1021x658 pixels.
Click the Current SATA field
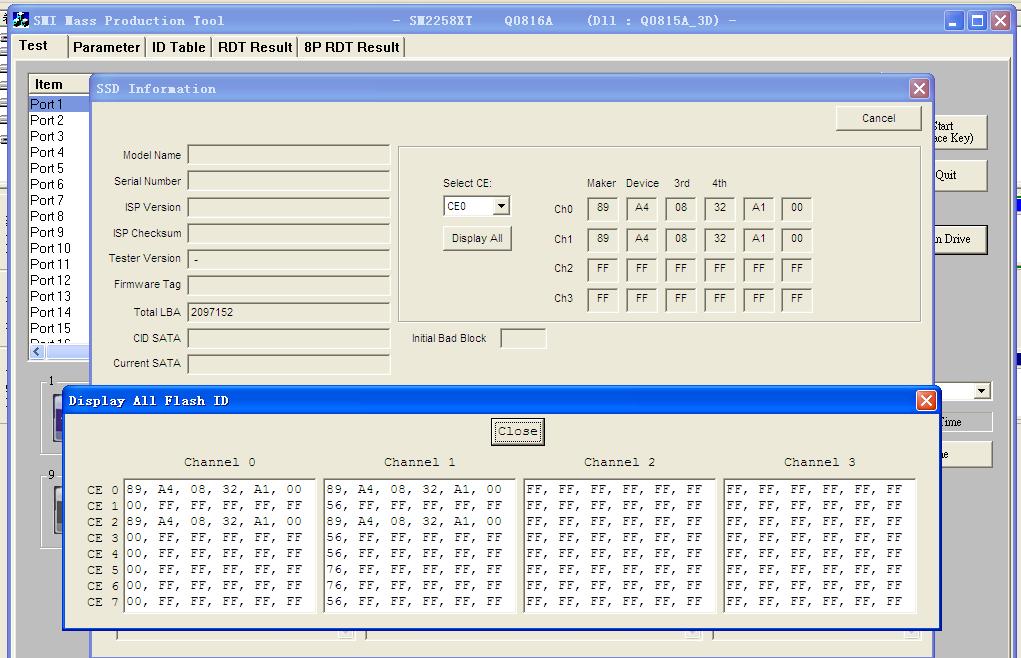(x=288, y=364)
